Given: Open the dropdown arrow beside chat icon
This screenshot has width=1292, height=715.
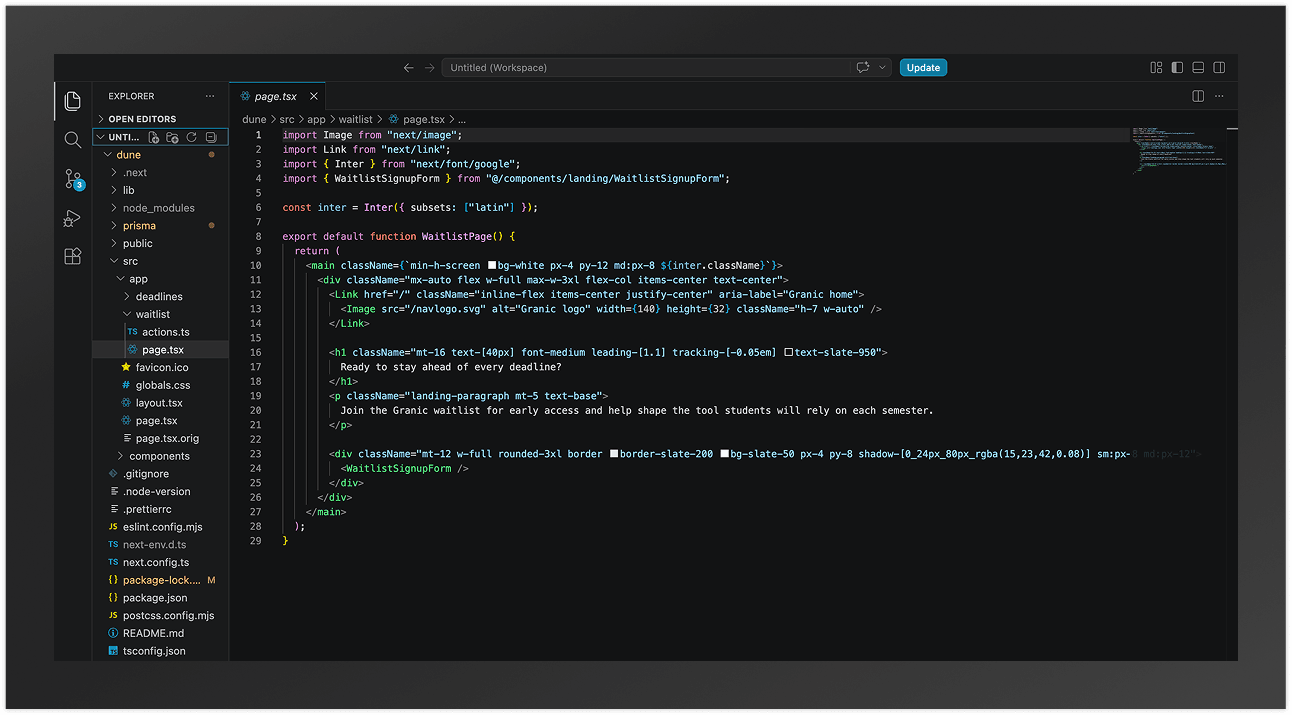Looking at the screenshot, I should [882, 68].
